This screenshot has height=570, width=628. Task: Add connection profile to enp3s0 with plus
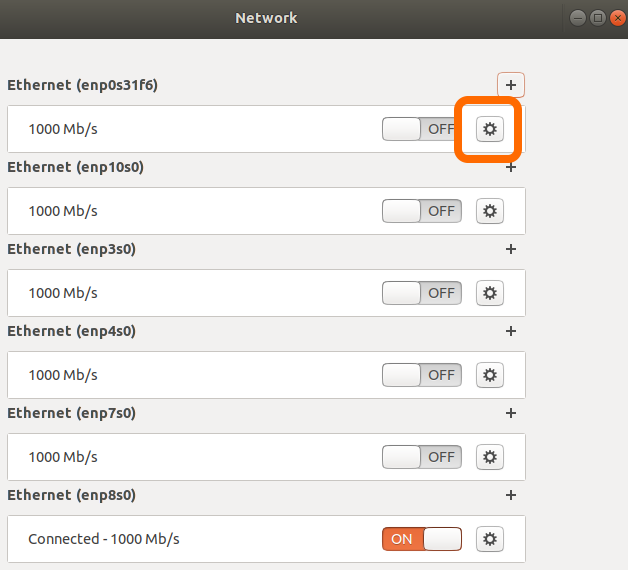[x=511, y=249]
